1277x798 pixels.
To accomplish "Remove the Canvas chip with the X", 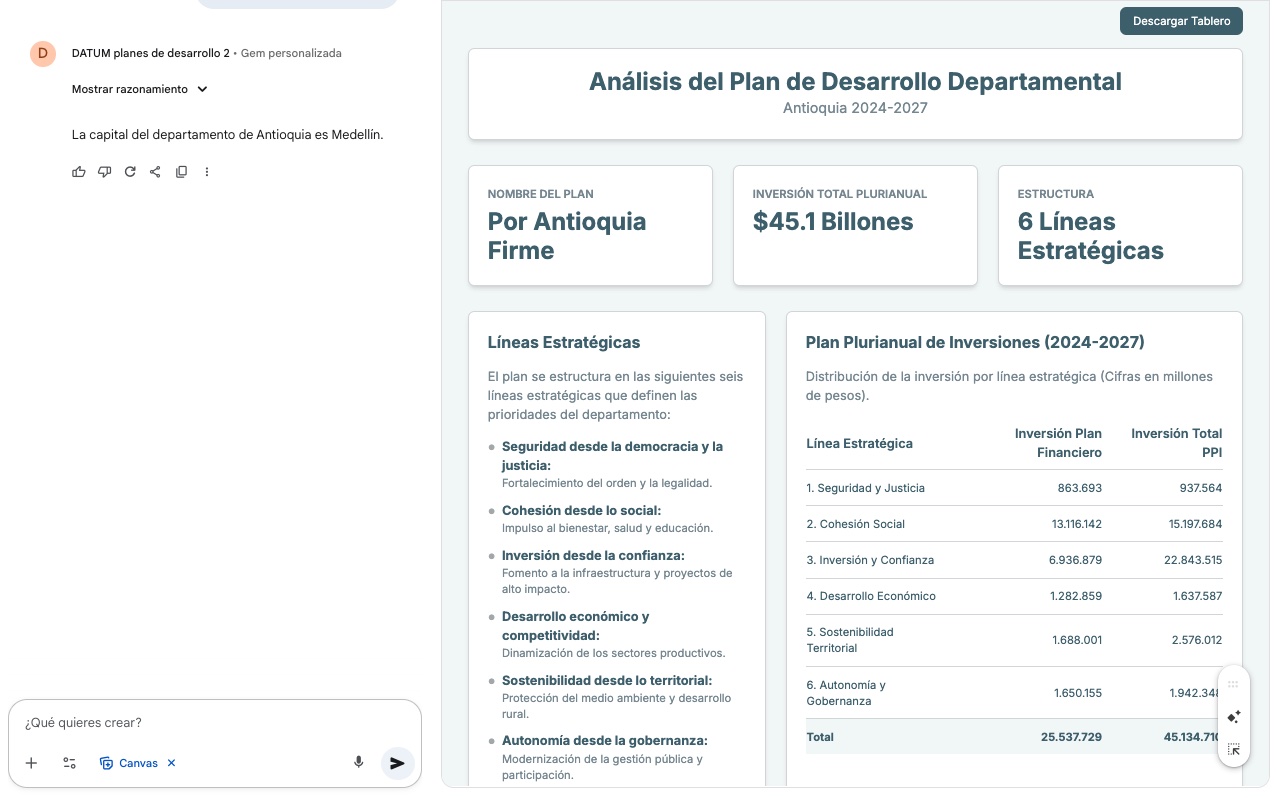I will click(x=171, y=763).
